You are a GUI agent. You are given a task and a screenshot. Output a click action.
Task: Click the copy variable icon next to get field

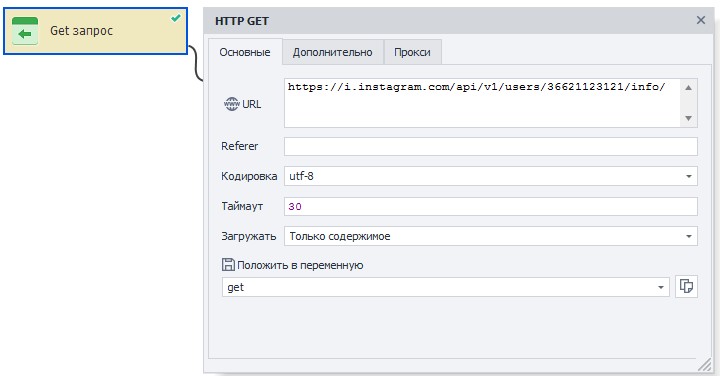686,286
